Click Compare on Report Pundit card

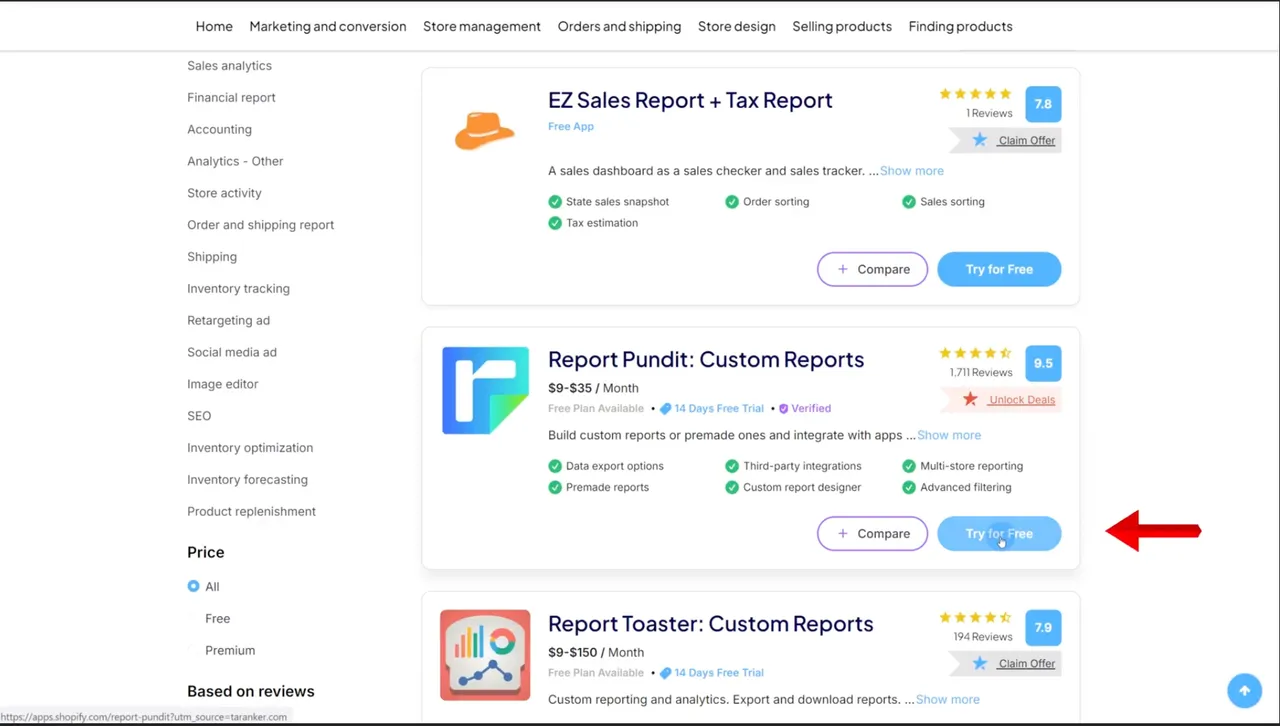click(872, 533)
